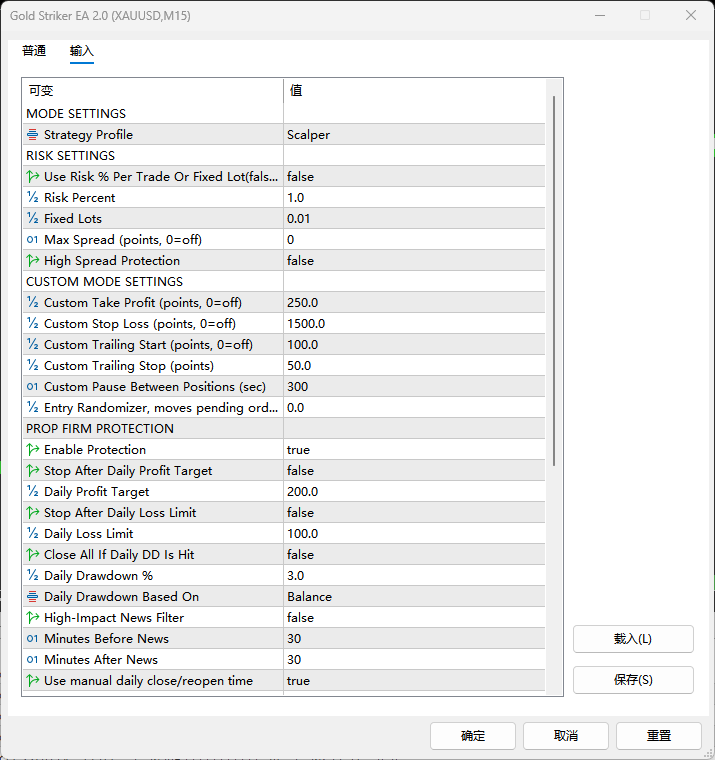Click the enum icon beside Strategy Profile
Image resolution: width=715 pixels, height=760 pixels.
(32, 134)
